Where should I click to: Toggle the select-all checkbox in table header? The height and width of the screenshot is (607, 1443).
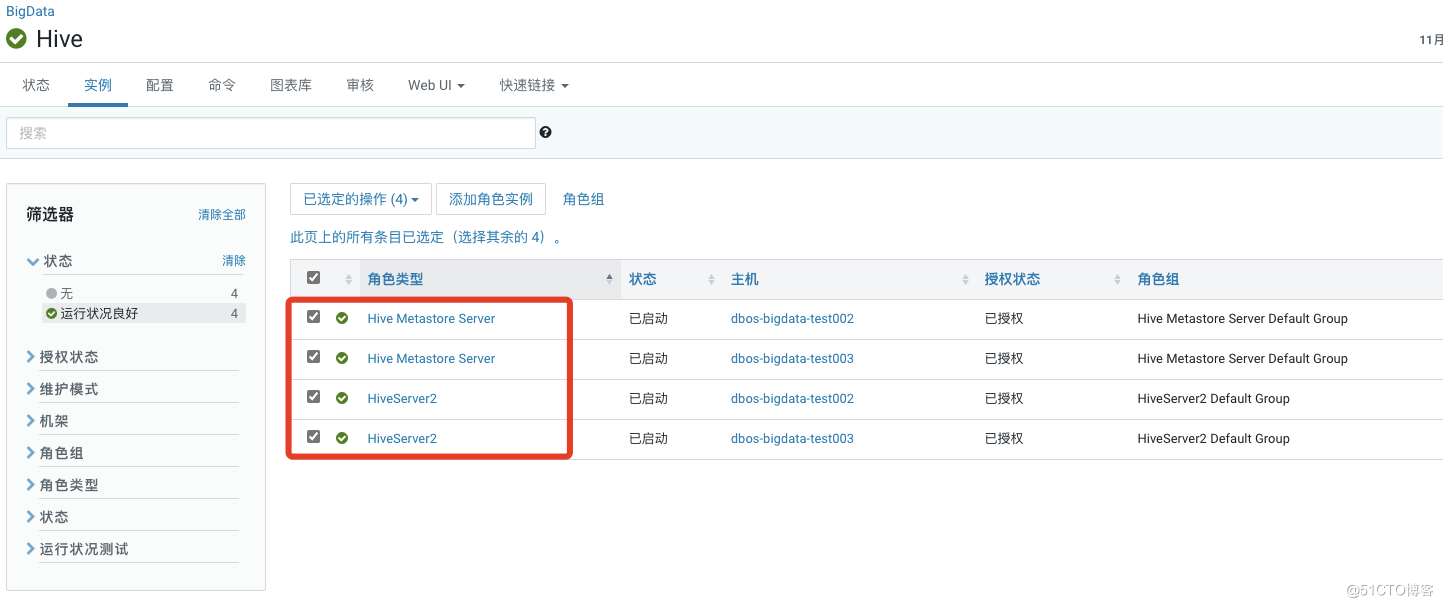point(313,278)
